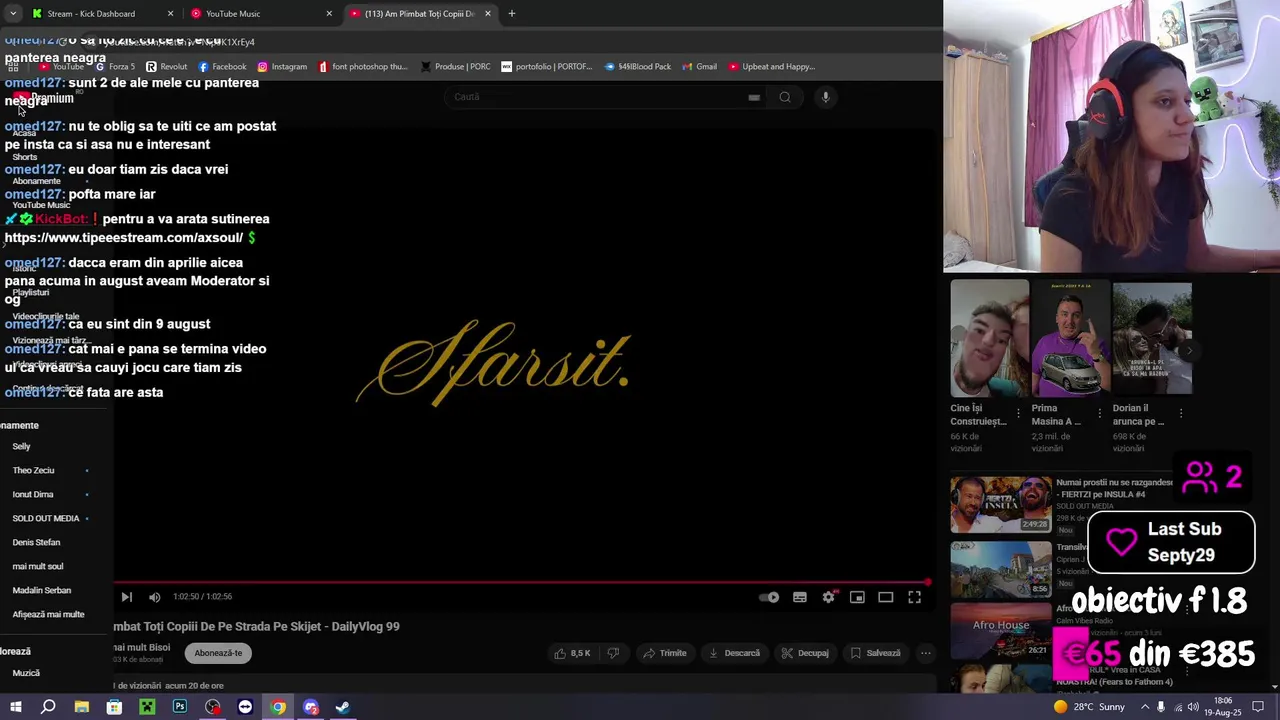The image size is (1280, 720).
Task: Enable theater mode view
Action: click(x=885, y=597)
